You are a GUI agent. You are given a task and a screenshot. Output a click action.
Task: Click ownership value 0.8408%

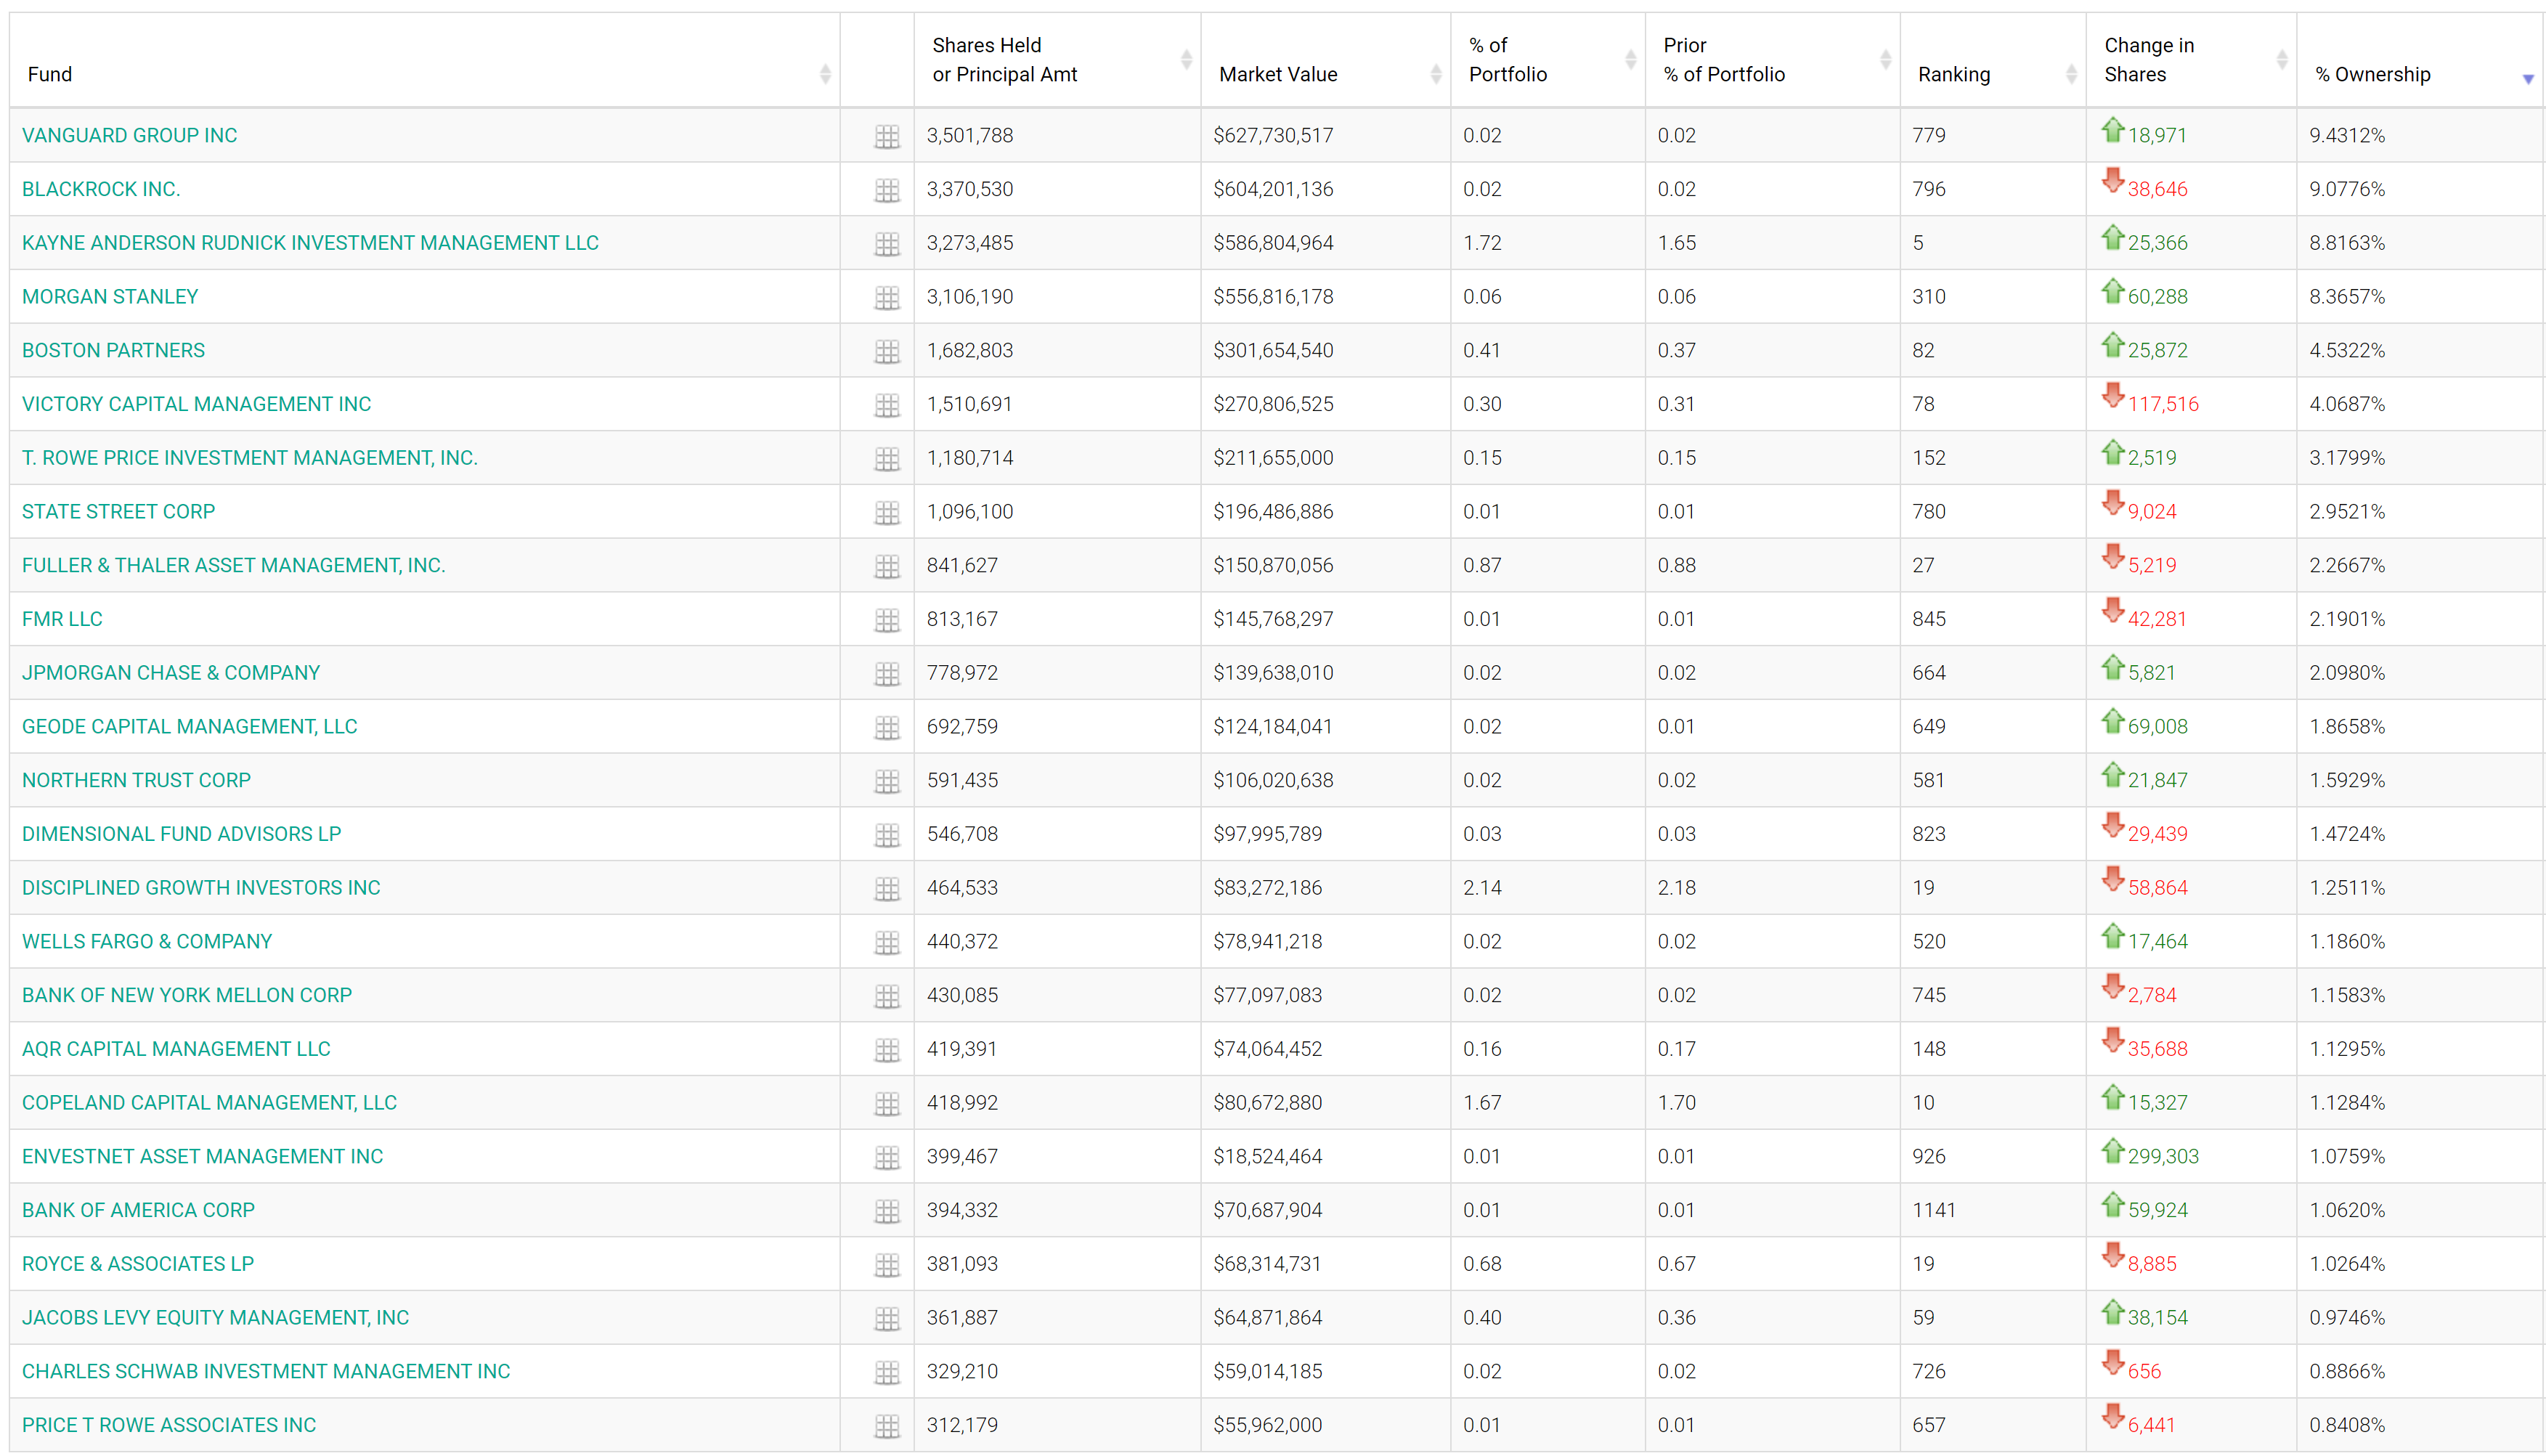[x=2347, y=1425]
